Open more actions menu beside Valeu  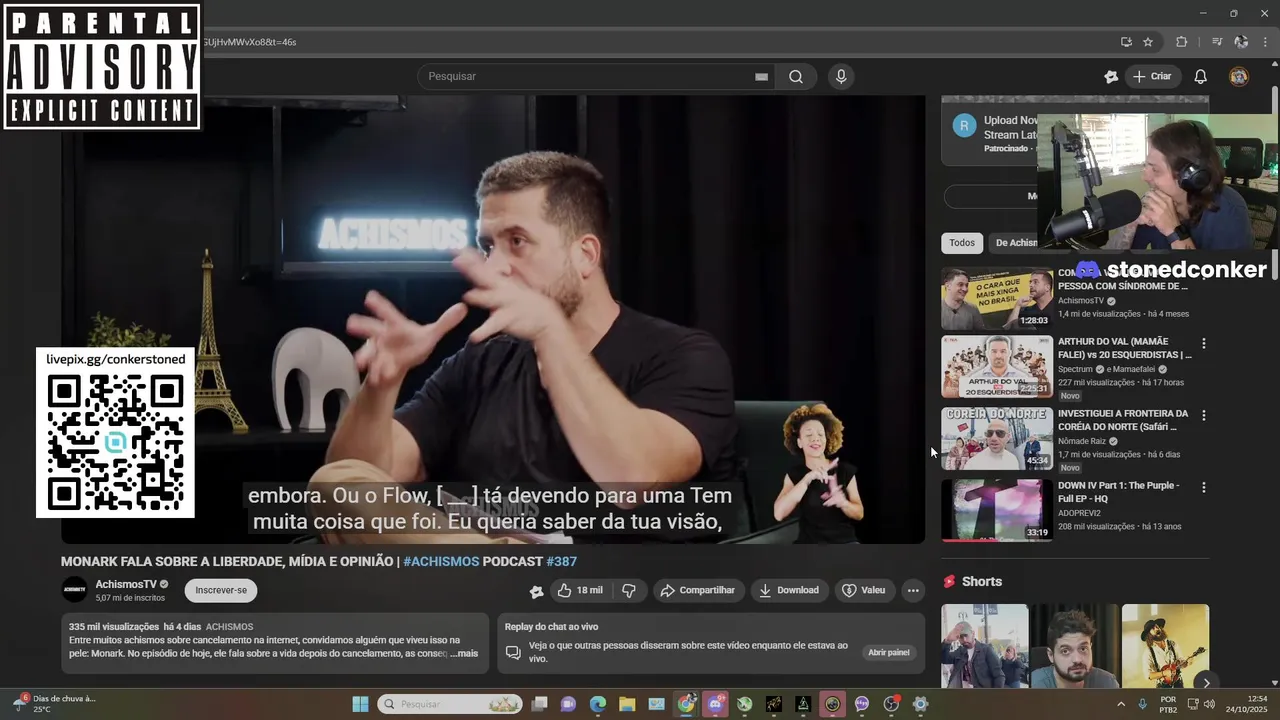point(913,590)
